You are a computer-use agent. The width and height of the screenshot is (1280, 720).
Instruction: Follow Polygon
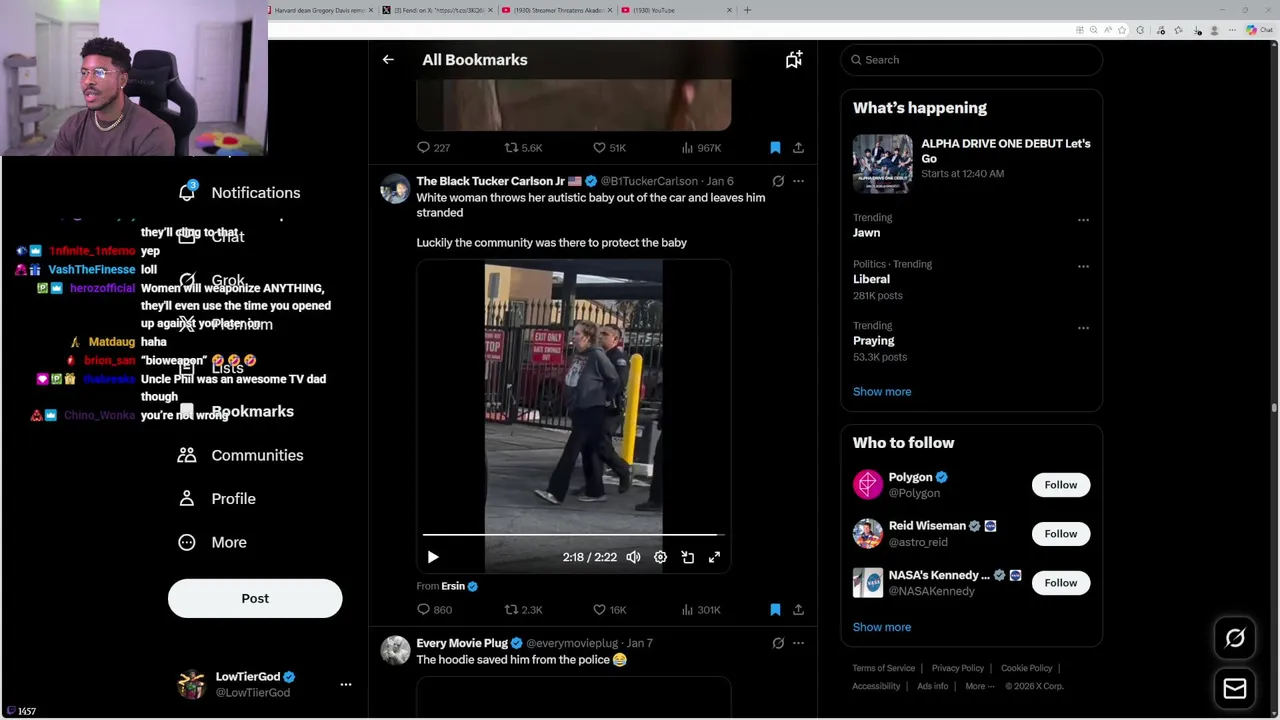click(x=1061, y=485)
